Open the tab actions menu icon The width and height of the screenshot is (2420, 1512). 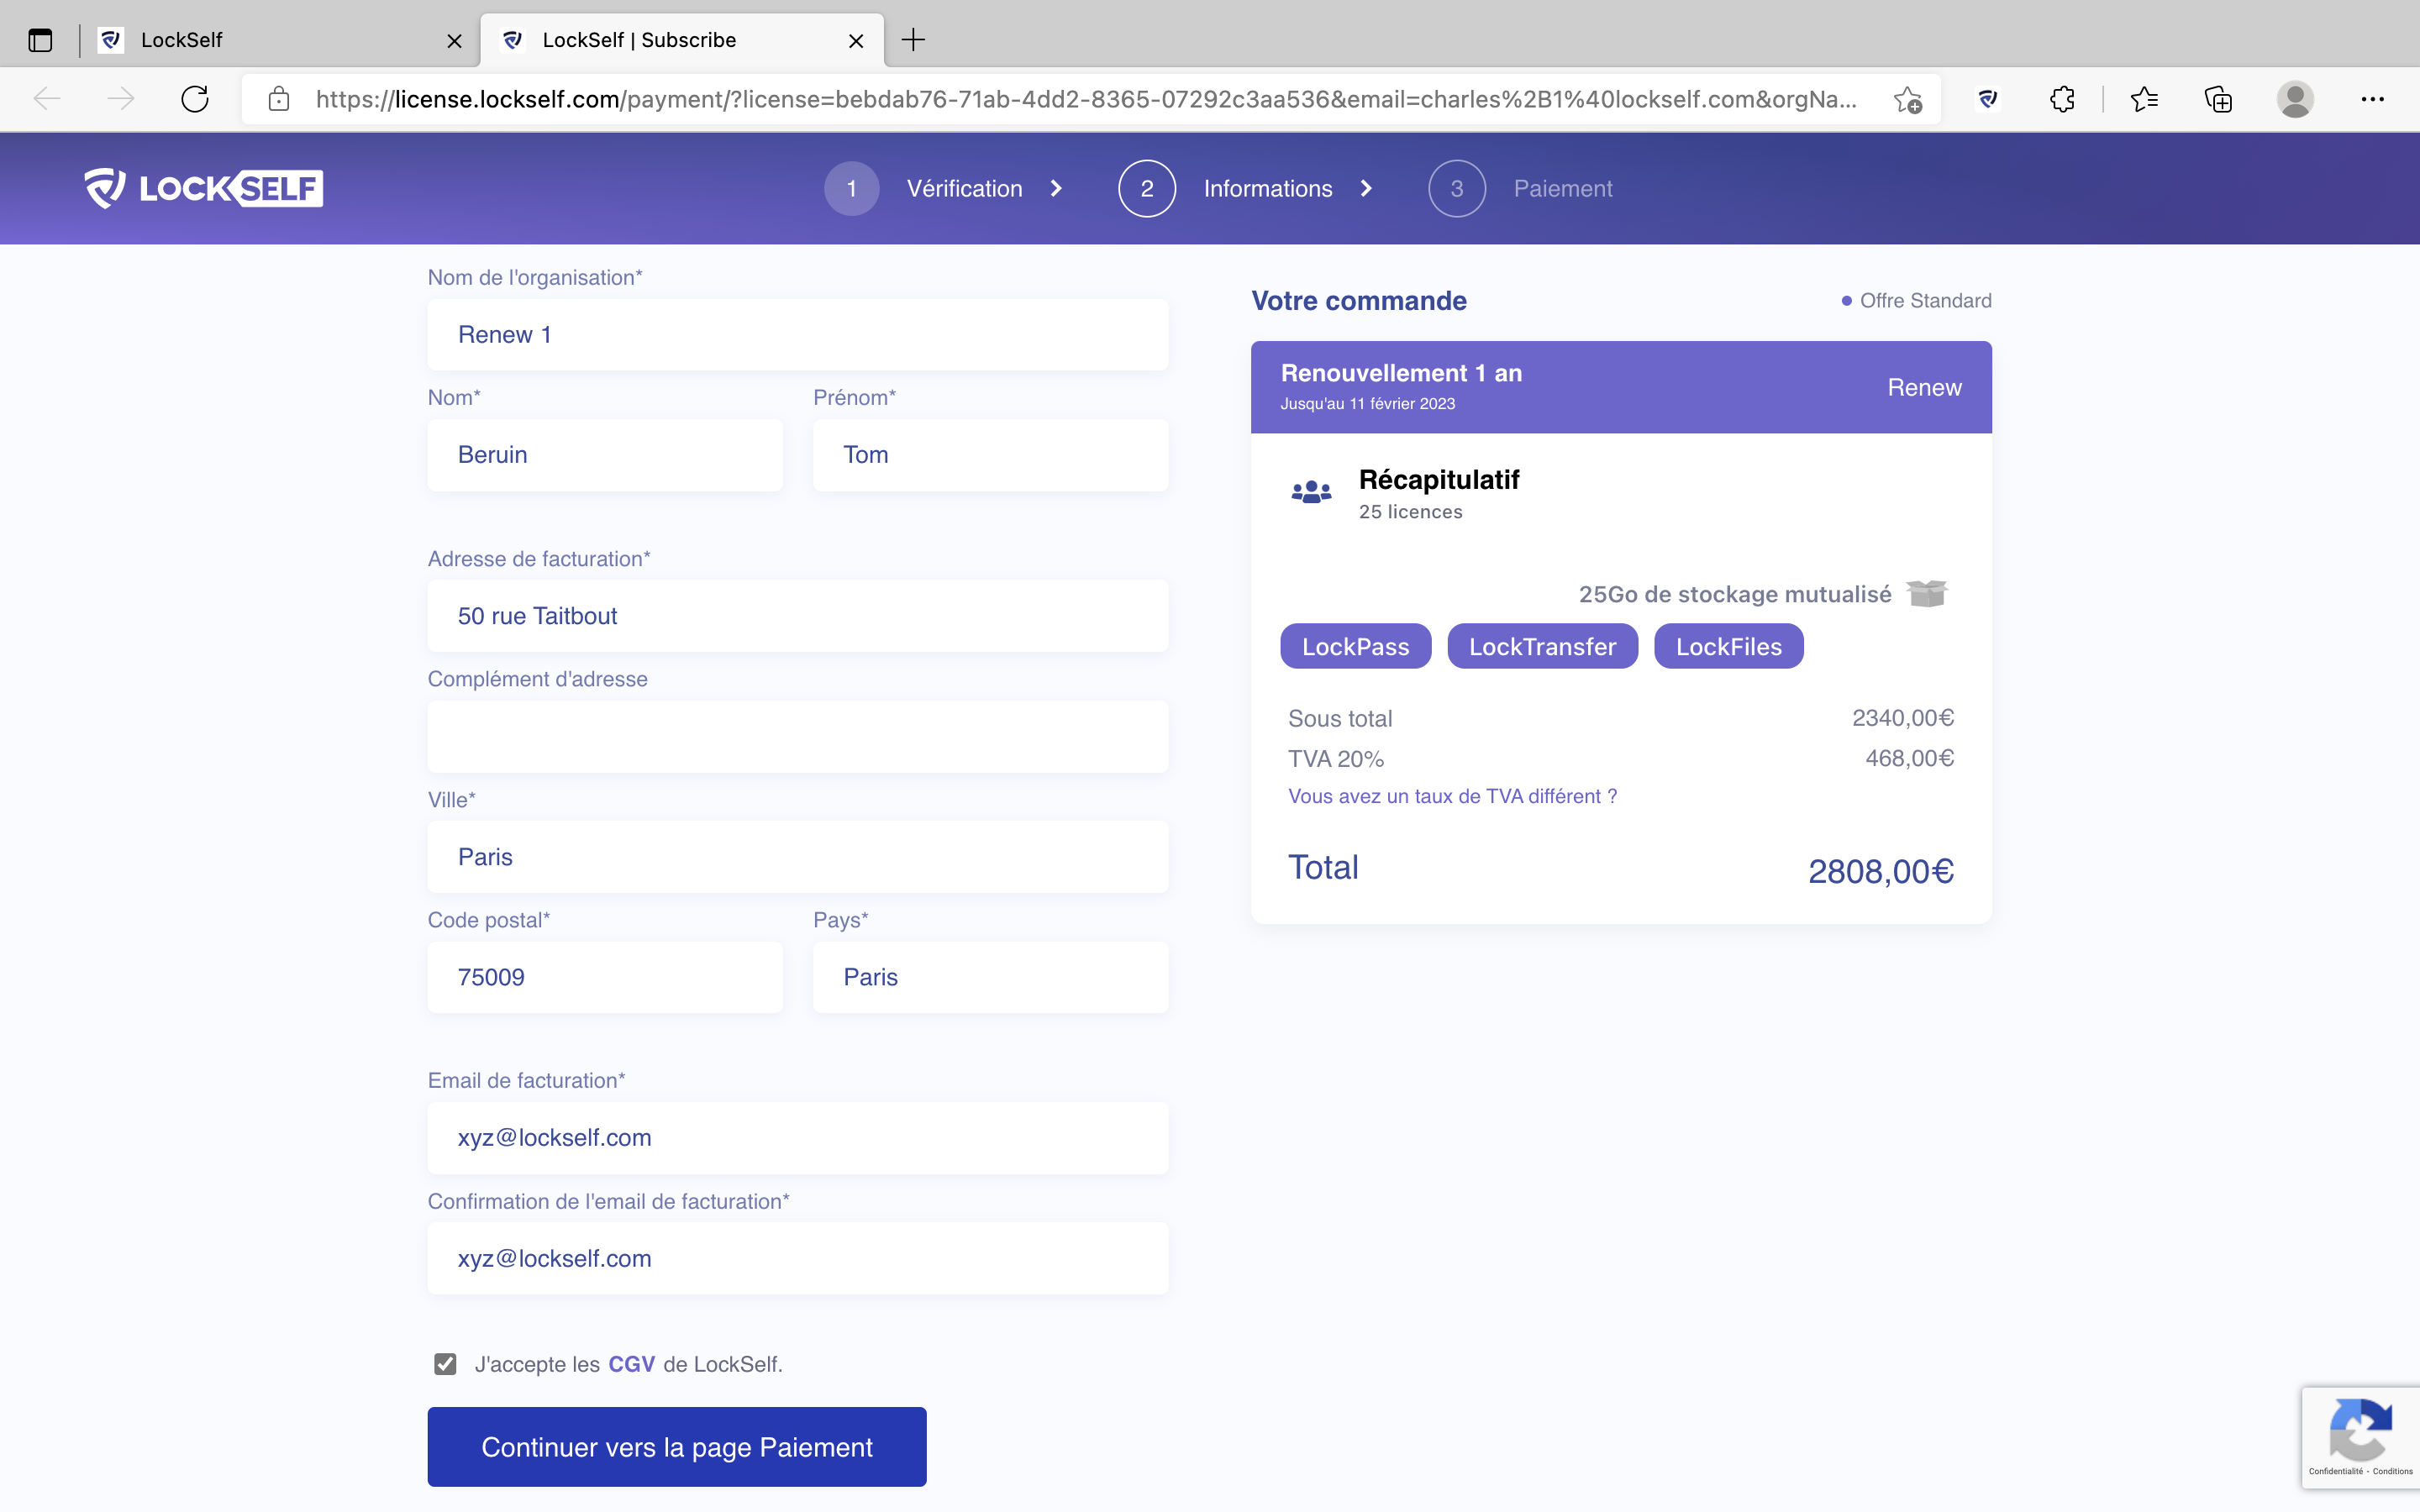[x=40, y=40]
